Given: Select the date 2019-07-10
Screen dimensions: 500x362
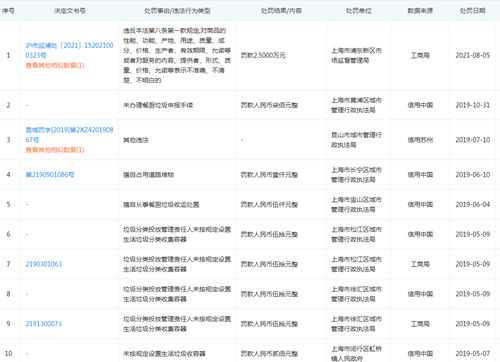Looking at the screenshot, I should coord(473,140).
